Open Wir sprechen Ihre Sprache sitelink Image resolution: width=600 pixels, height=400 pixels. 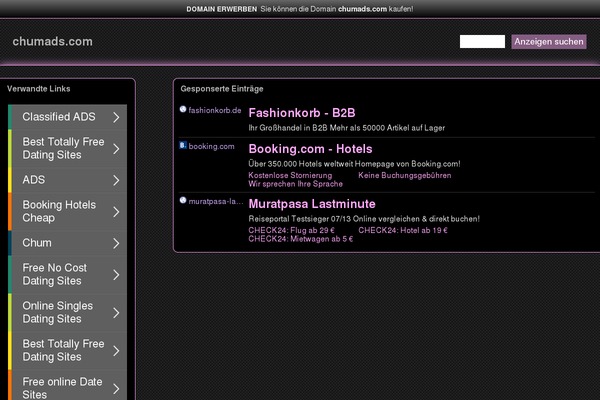(295, 184)
